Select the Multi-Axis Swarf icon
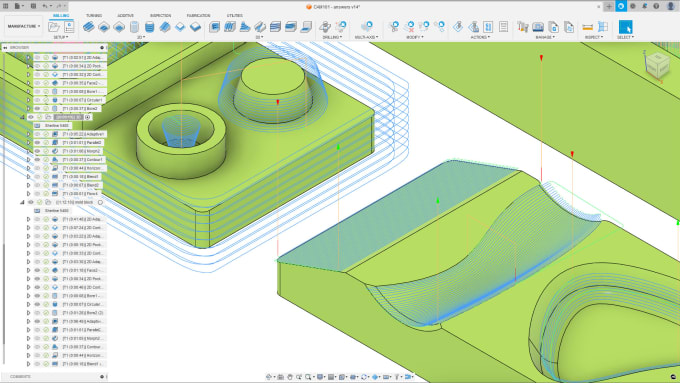Viewport: 680px width, 383px height. click(367, 27)
